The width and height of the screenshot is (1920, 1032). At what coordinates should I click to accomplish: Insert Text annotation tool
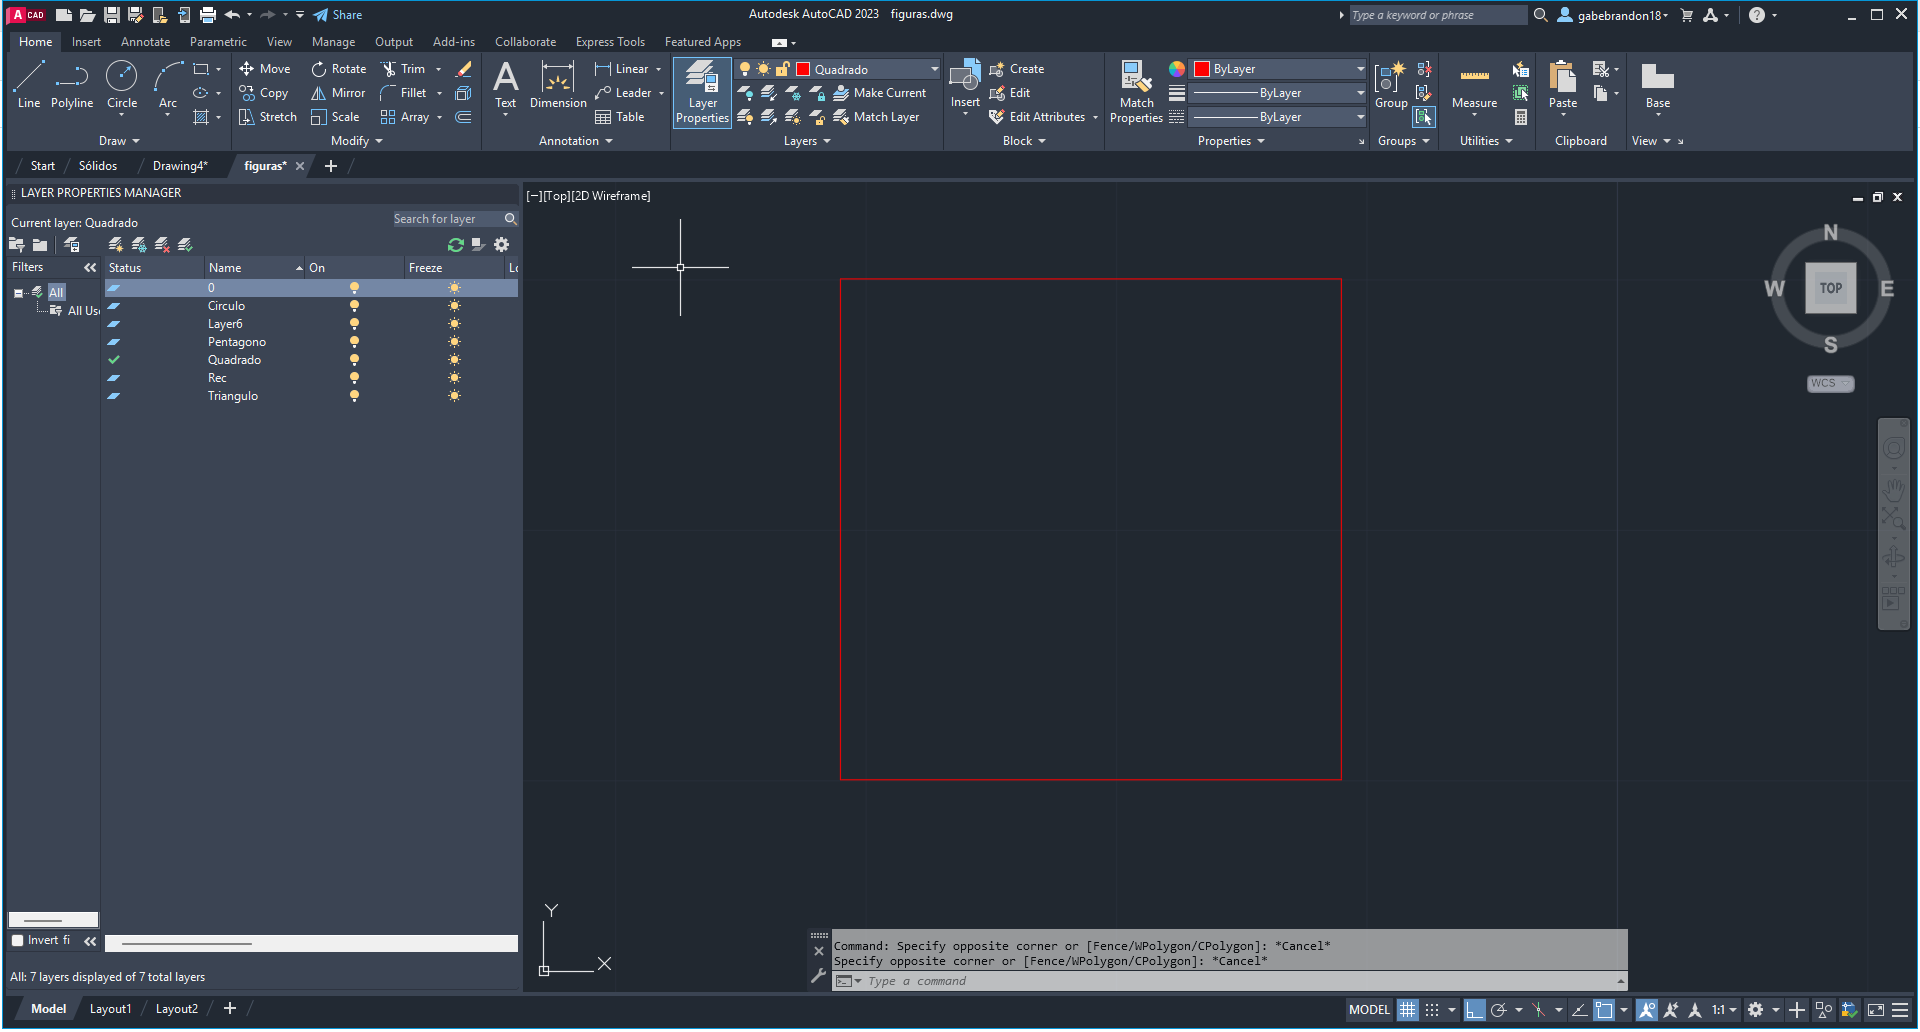[506, 85]
